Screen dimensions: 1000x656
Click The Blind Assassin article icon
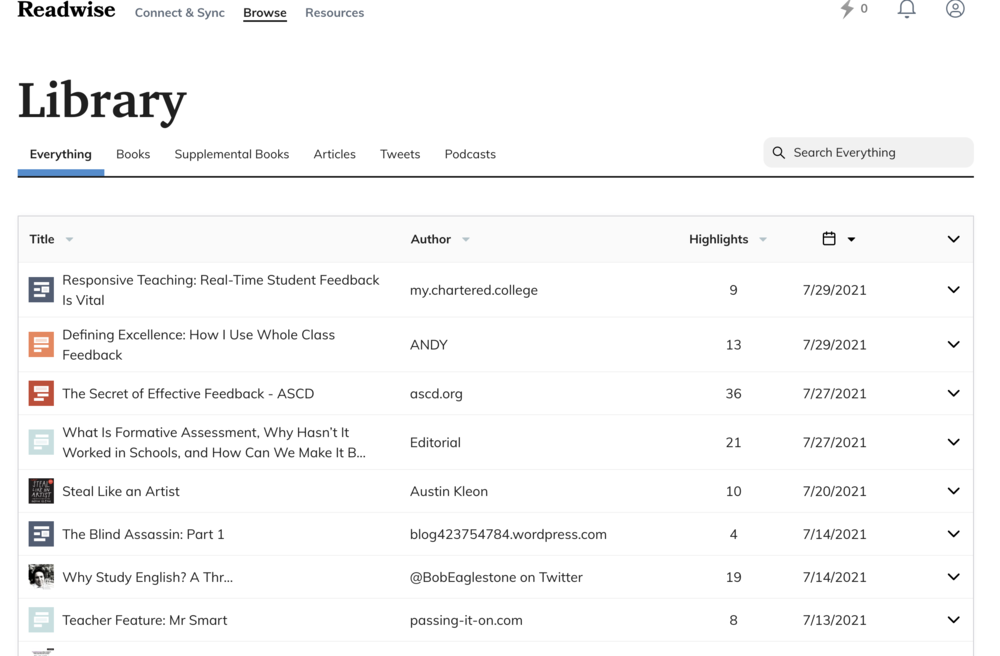(41, 534)
